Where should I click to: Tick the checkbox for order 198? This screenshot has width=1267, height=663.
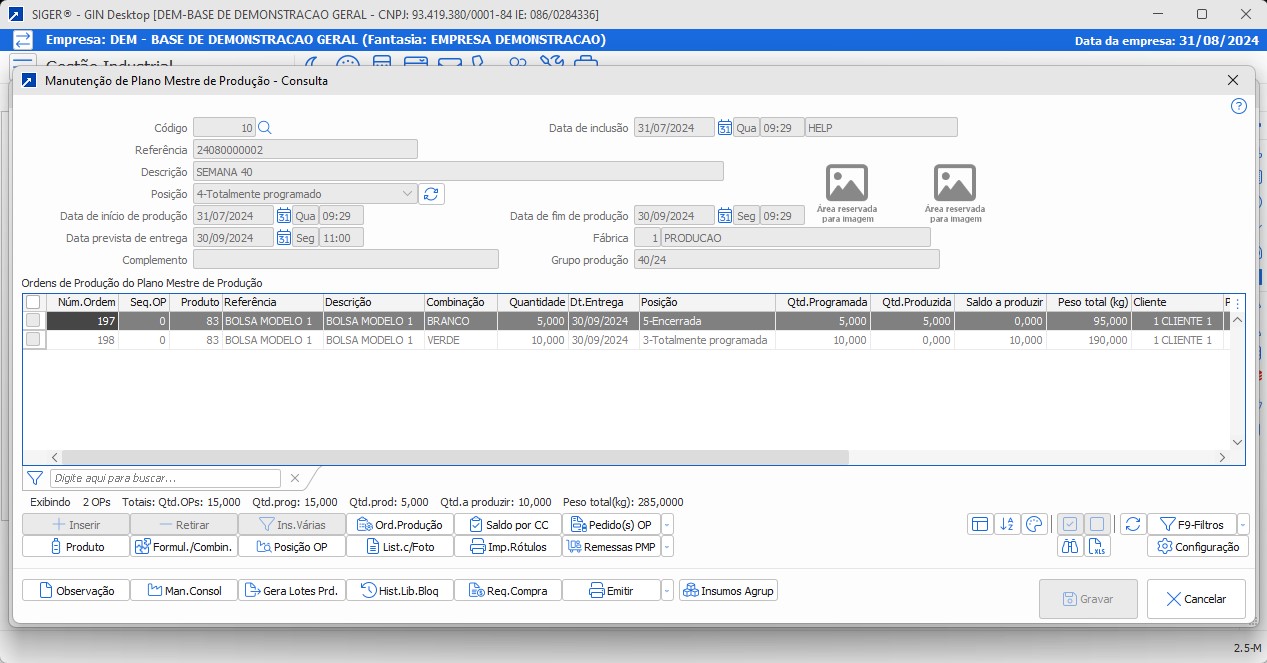(x=34, y=340)
